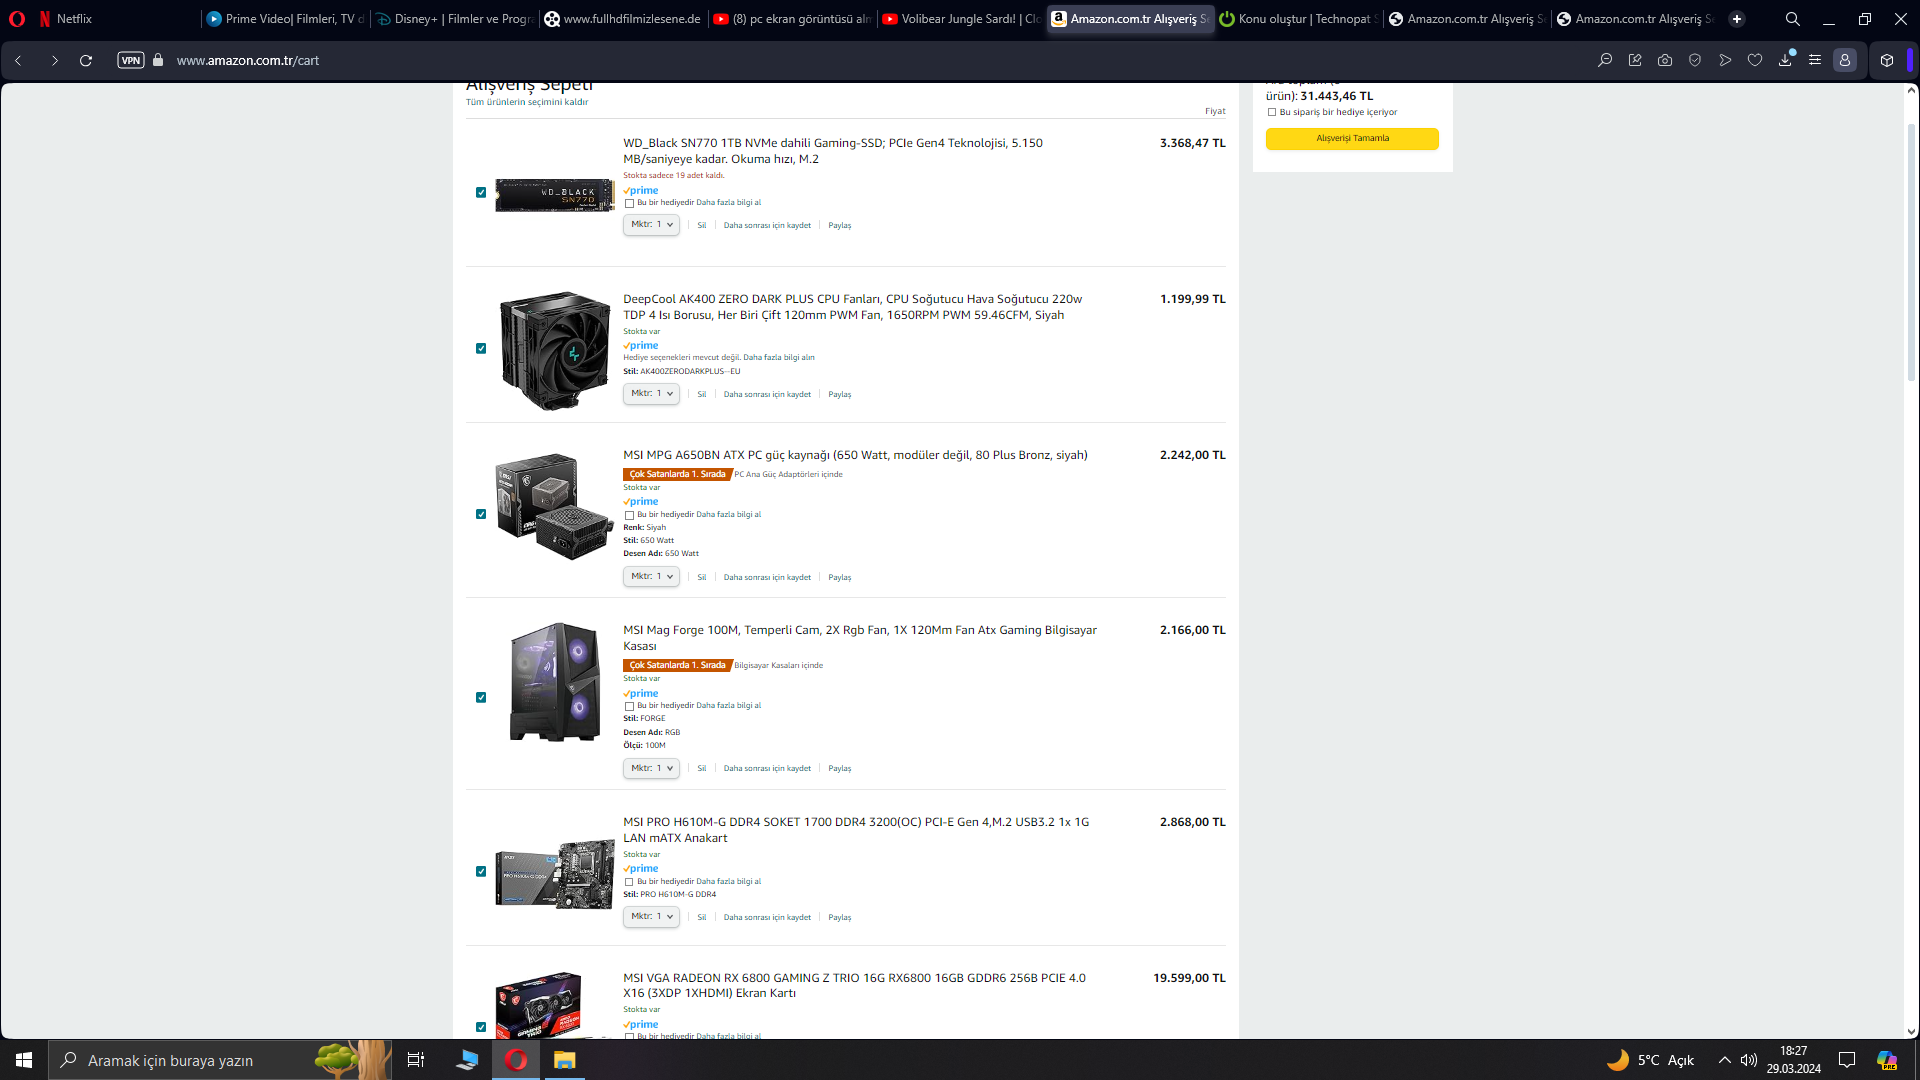
Task: Click the Opera snapshot camera icon
Action: tap(1665, 60)
